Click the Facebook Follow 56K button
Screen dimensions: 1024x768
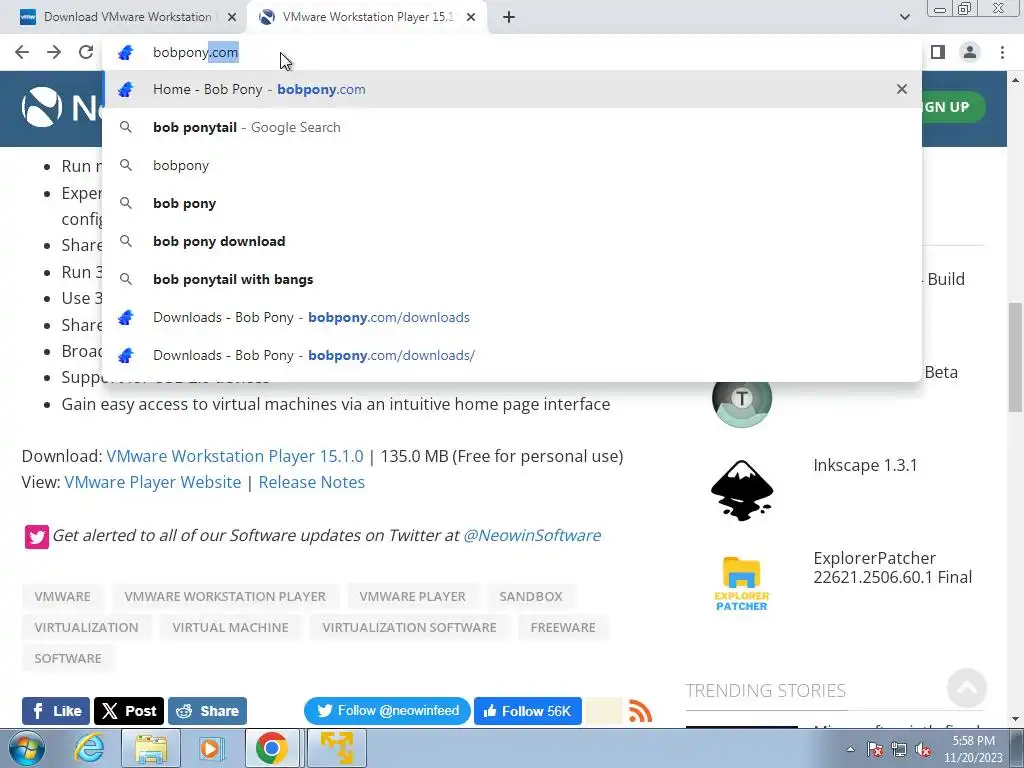(x=528, y=711)
